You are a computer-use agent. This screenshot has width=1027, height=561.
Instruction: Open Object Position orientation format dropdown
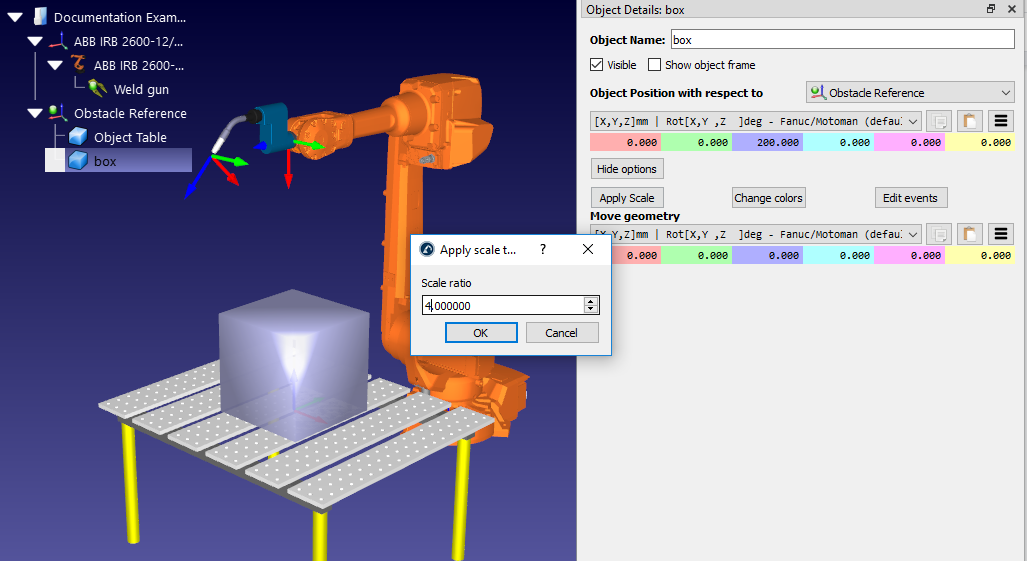pyautogui.click(x=755, y=121)
